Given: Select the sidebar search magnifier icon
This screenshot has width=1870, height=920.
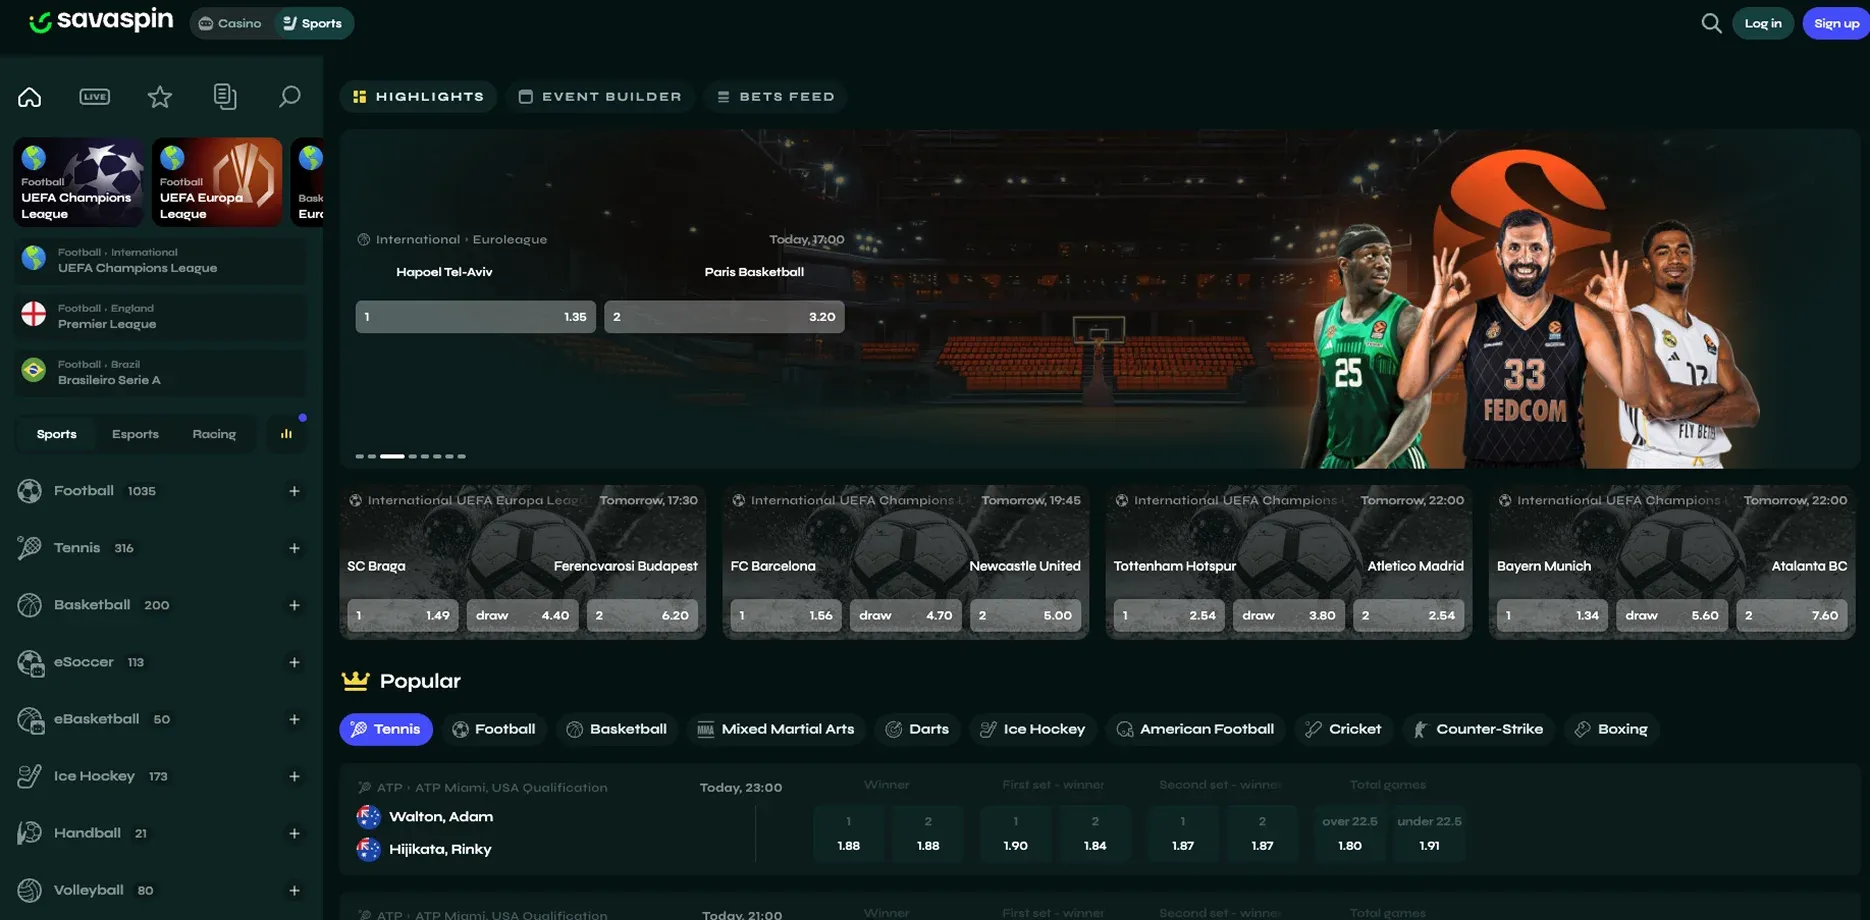Looking at the screenshot, I should [x=289, y=96].
